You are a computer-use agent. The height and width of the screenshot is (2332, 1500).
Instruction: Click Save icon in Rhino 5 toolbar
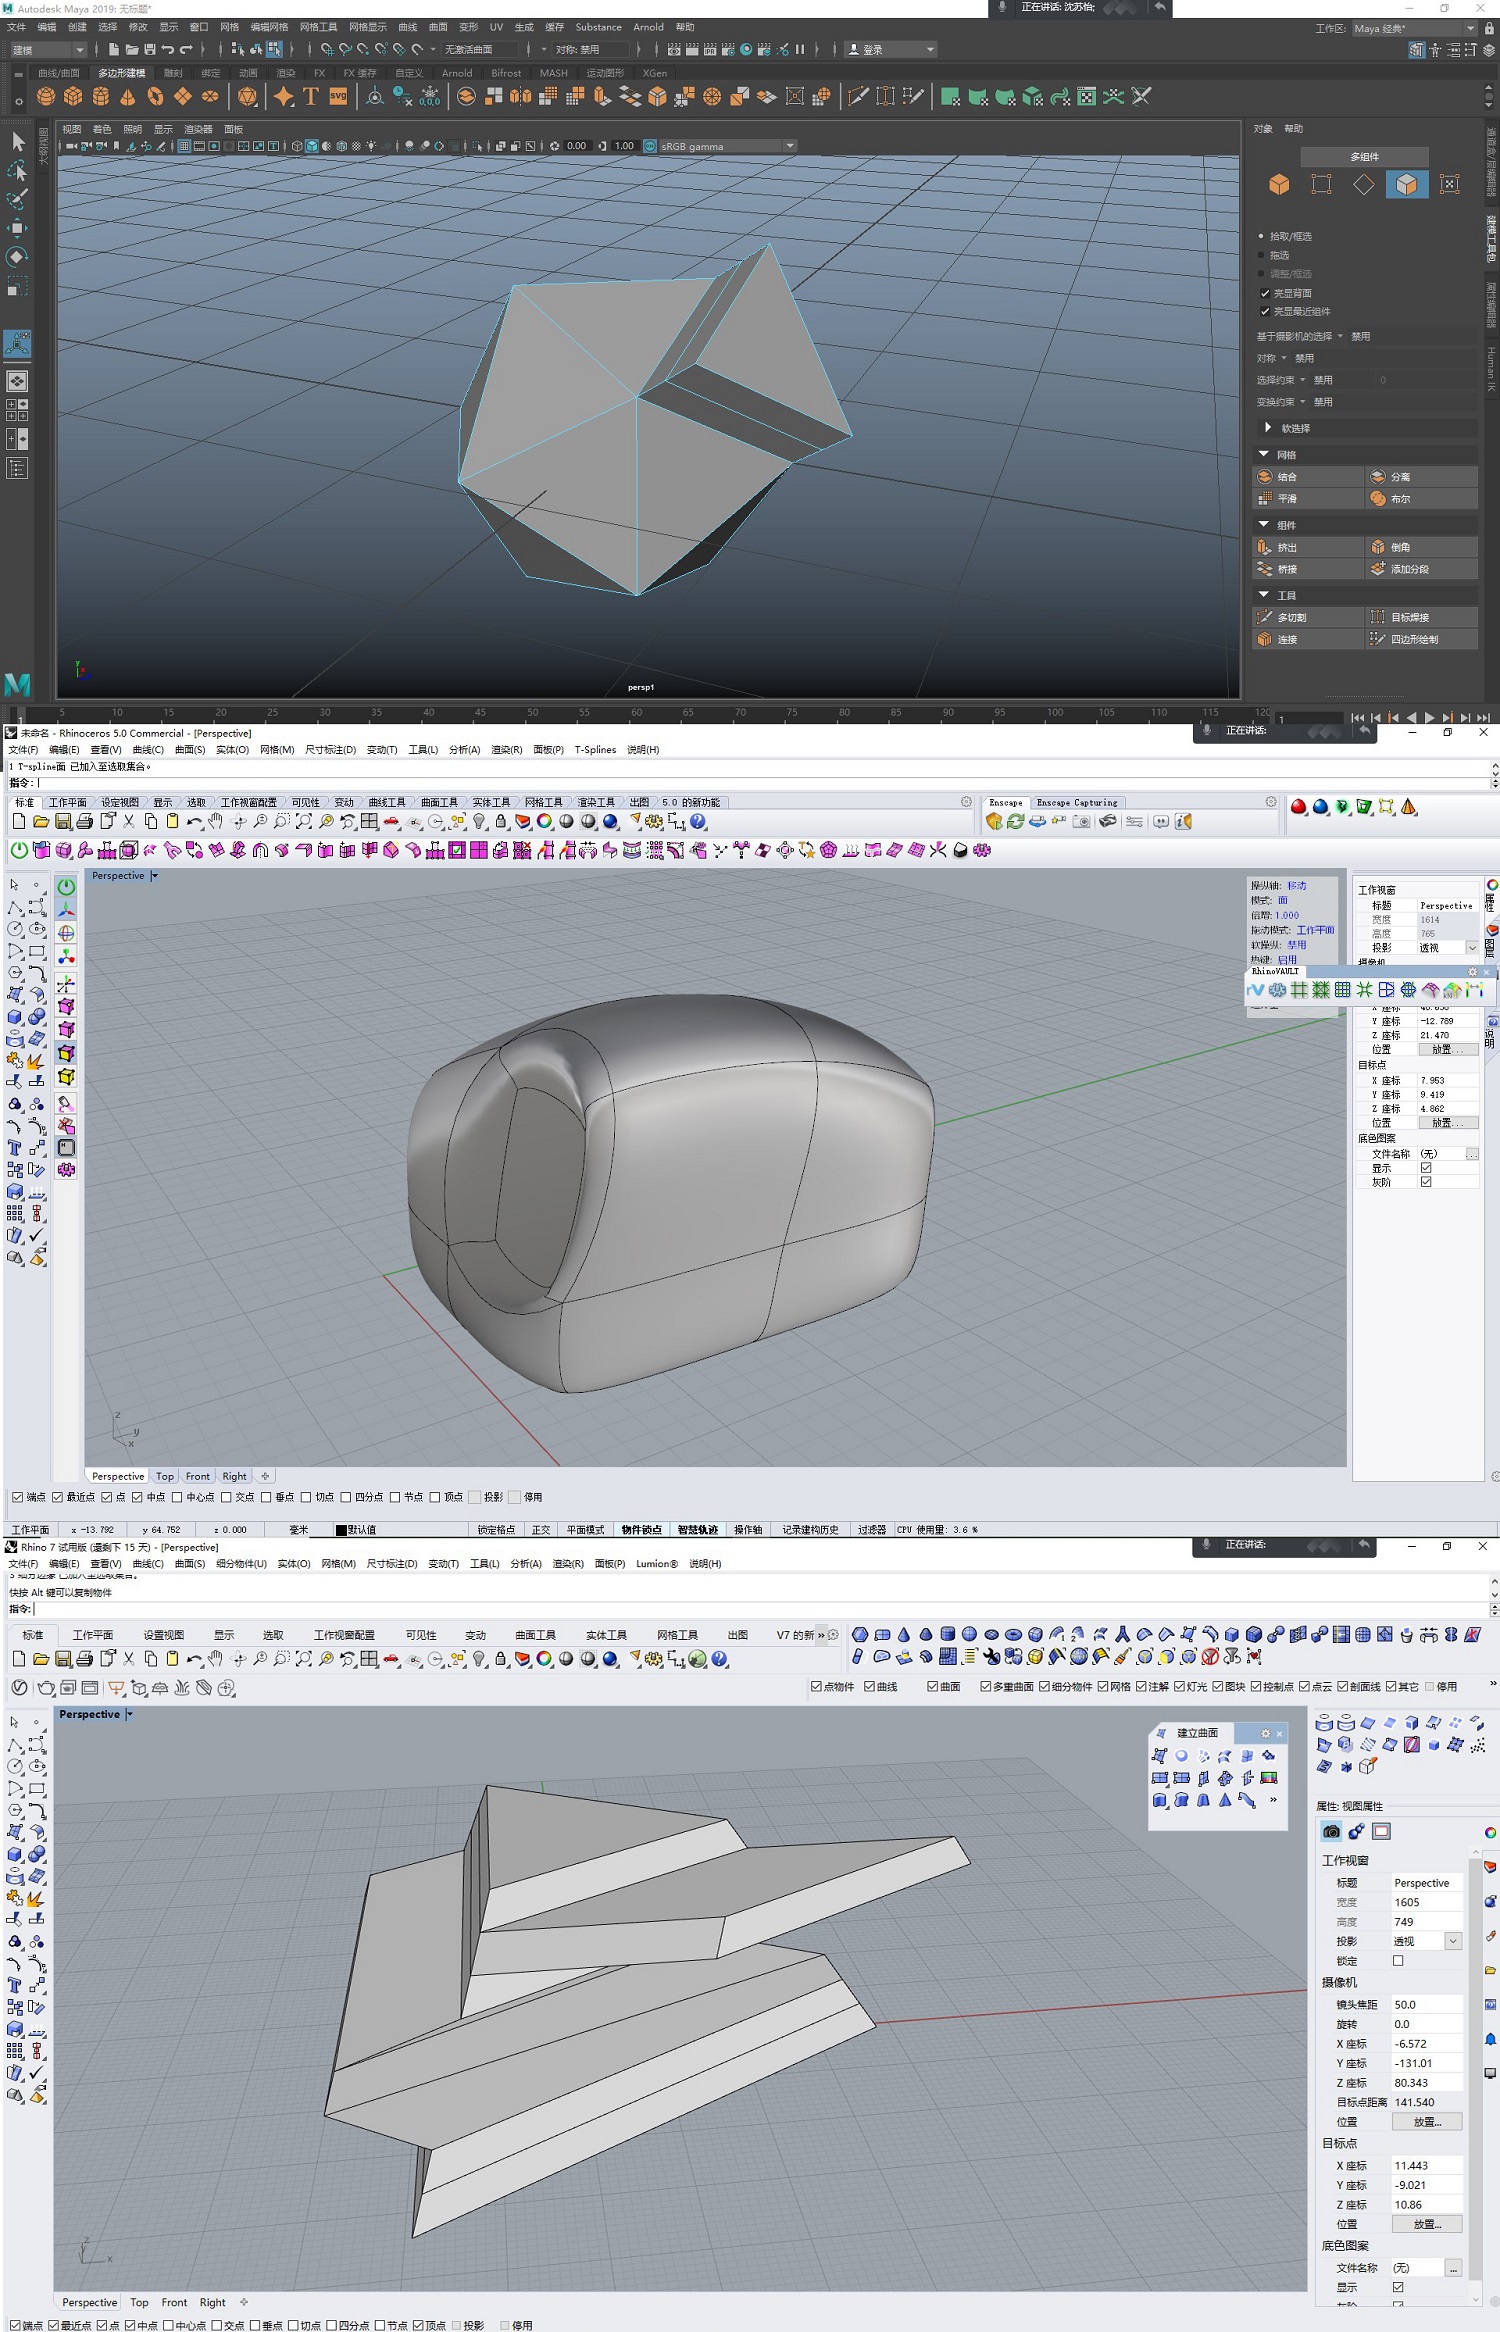[x=63, y=821]
